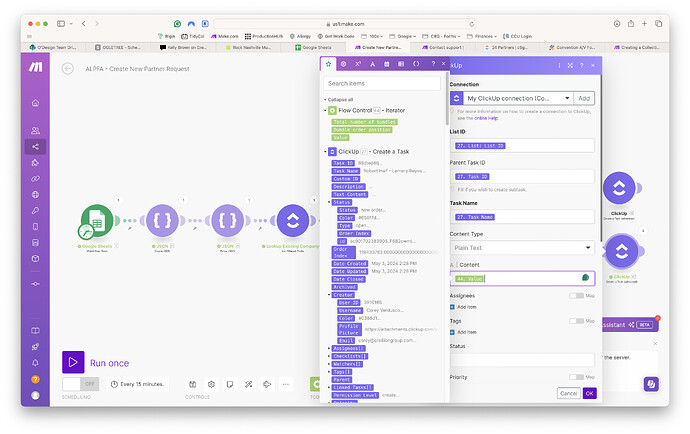Open Keys icon in sidebar
This screenshot has height=434, width=690.
click(x=35, y=211)
